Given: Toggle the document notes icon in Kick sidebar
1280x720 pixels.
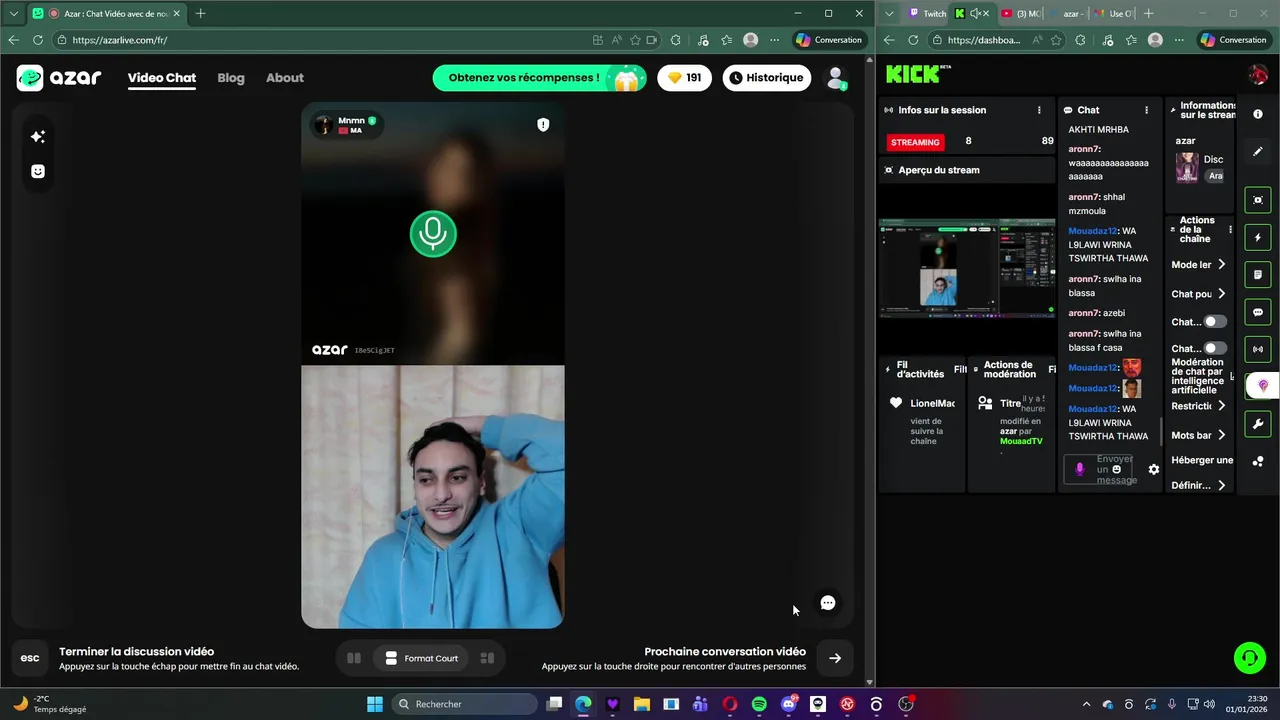Looking at the screenshot, I should (x=1258, y=275).
